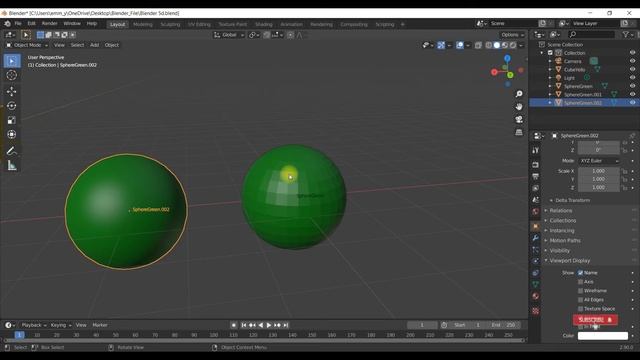Expand the Instancing panel
Viewport: 640px width, 360px height.
(562, 231)
